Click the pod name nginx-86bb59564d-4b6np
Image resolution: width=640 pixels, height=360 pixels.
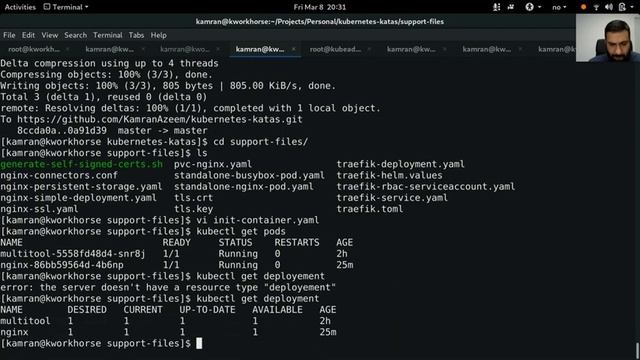tap(62, 265)
